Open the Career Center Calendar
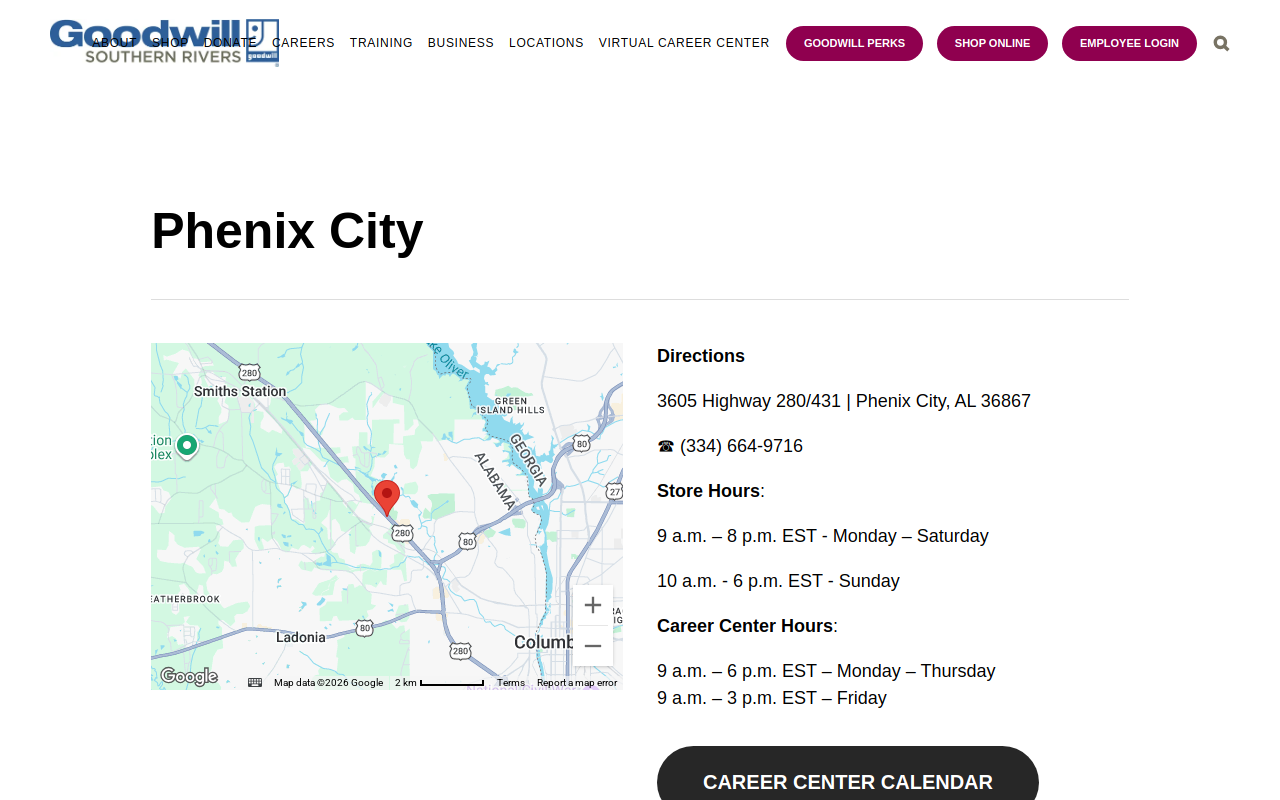 click(x=848, y=780)
